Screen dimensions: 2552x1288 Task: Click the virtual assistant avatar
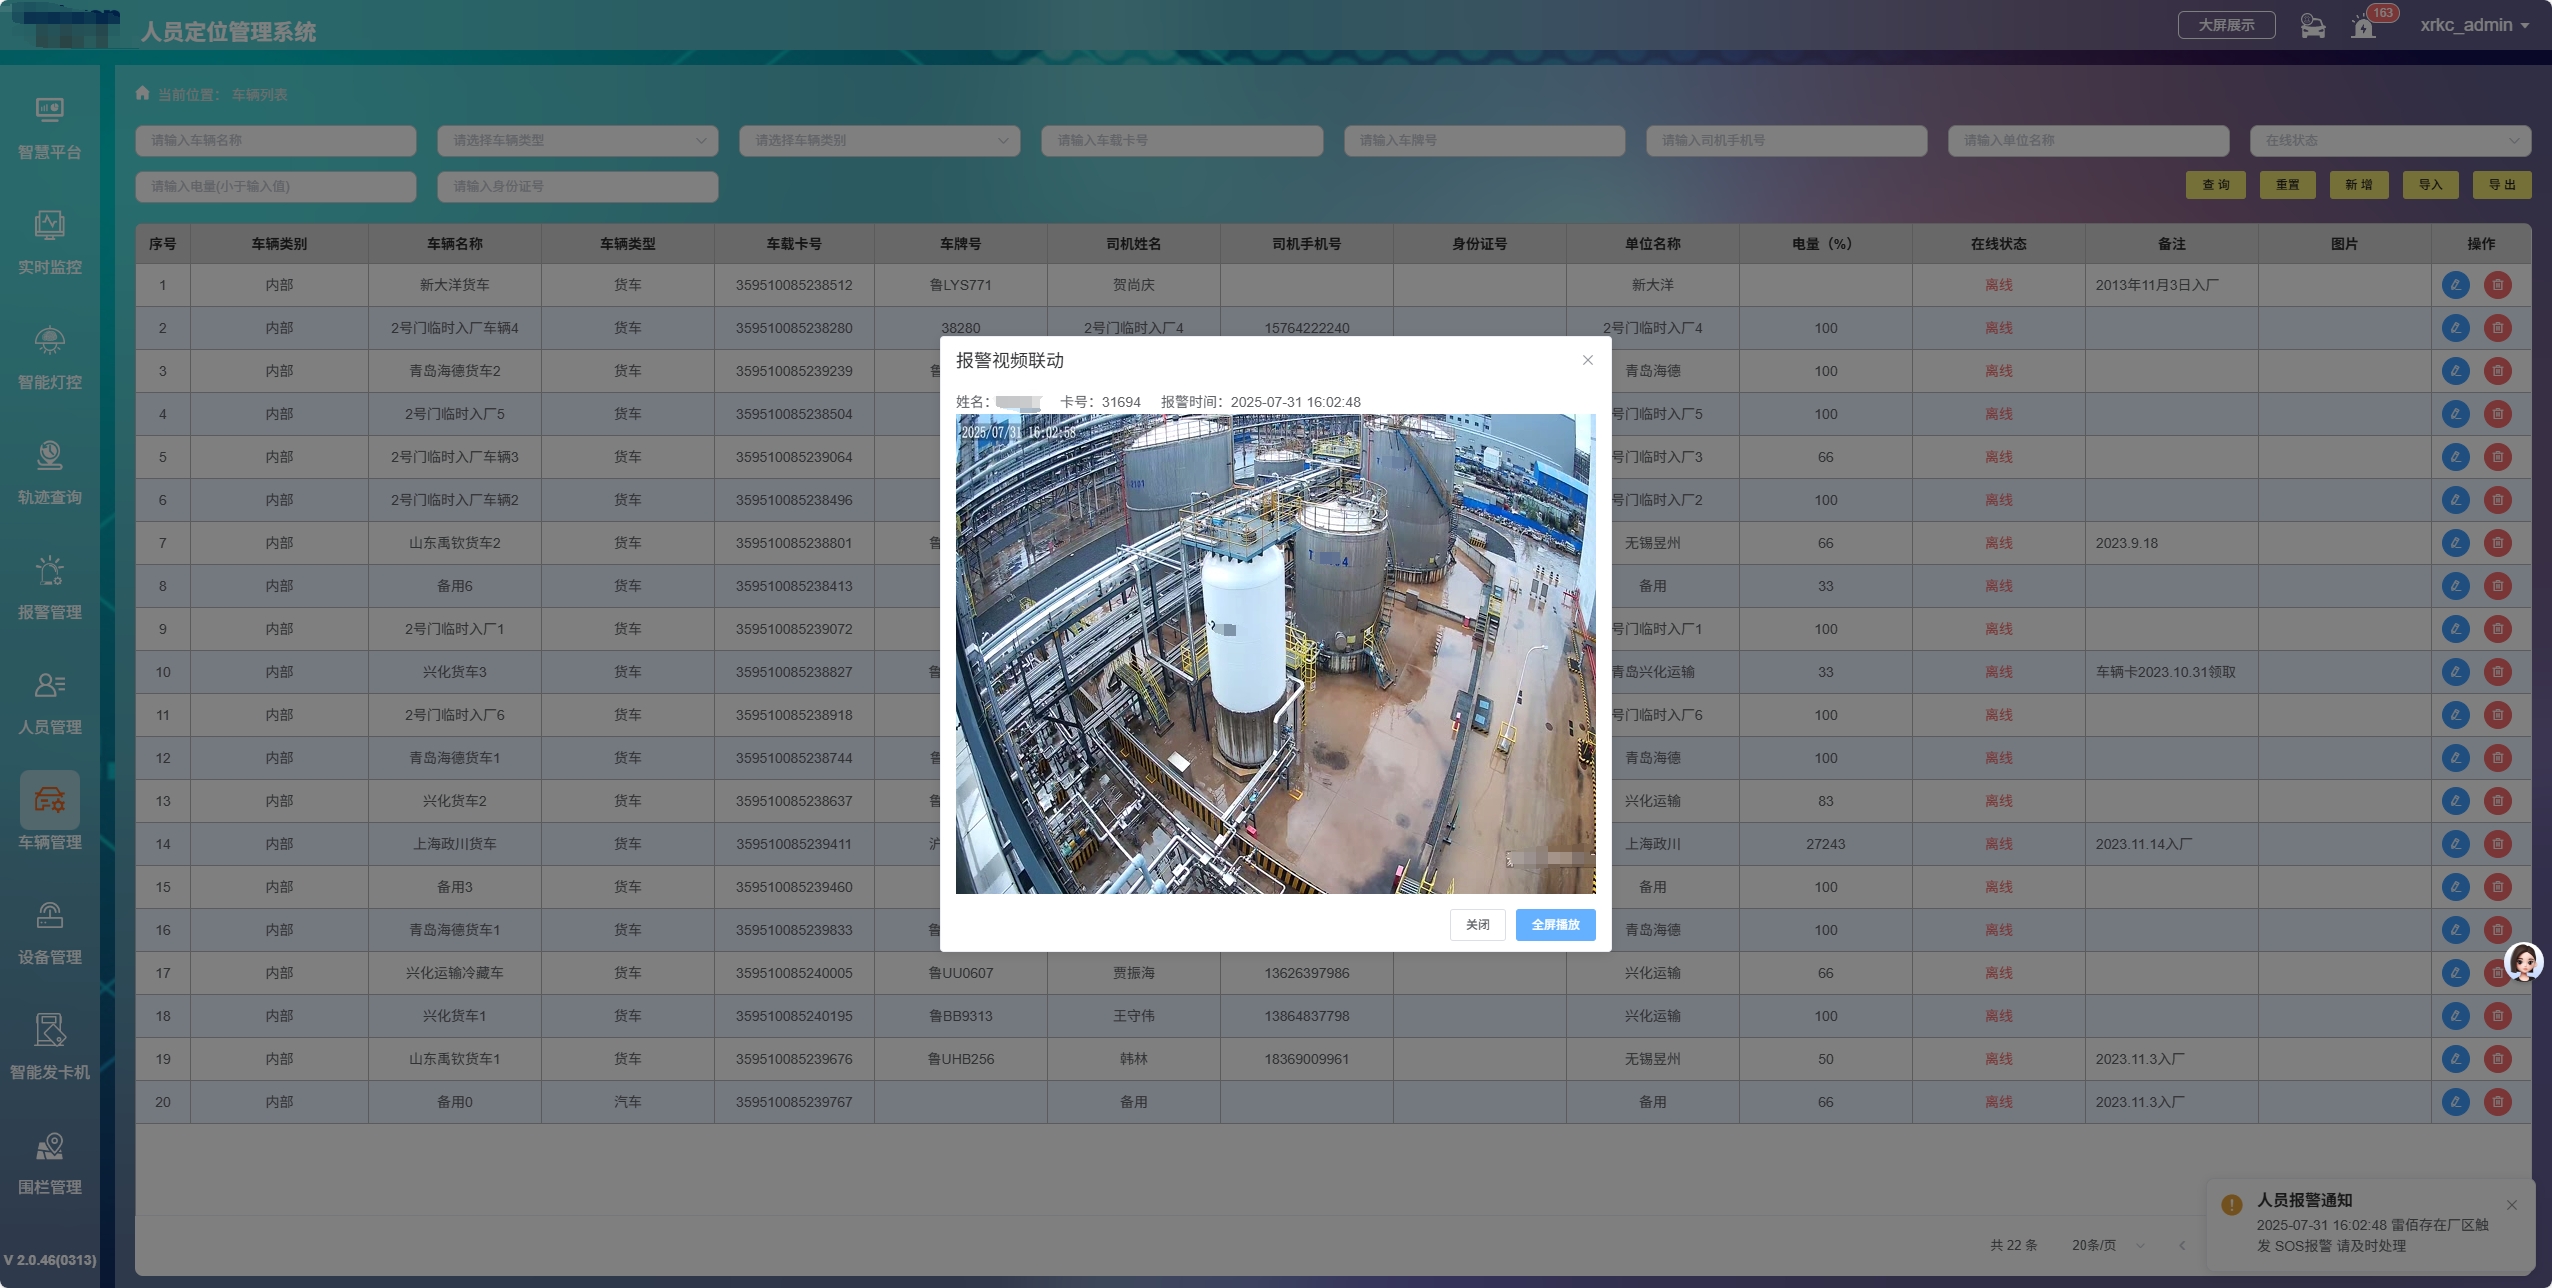(2523, 962)
